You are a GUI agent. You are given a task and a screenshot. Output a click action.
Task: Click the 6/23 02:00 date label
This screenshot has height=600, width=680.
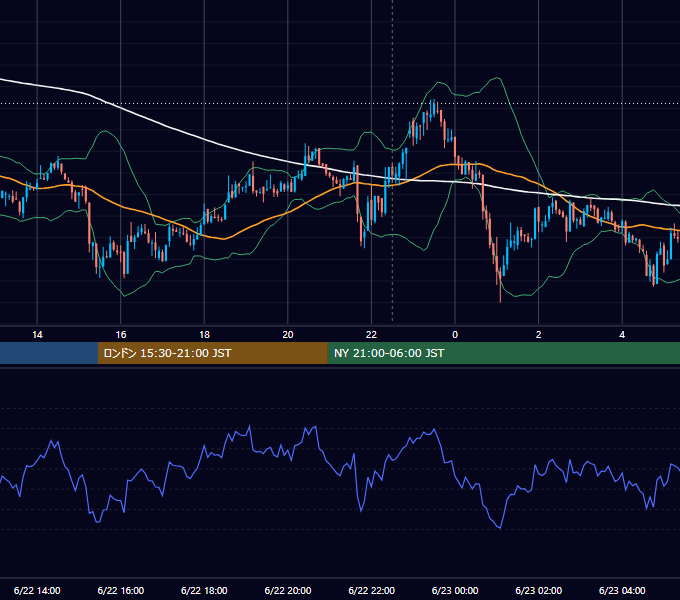[x=539, y=590]
